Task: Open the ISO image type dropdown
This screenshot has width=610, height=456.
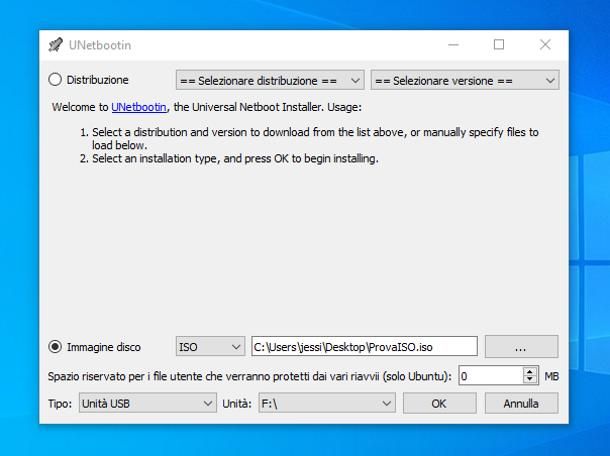Action: pyautogui.click(x=210, y=347)
